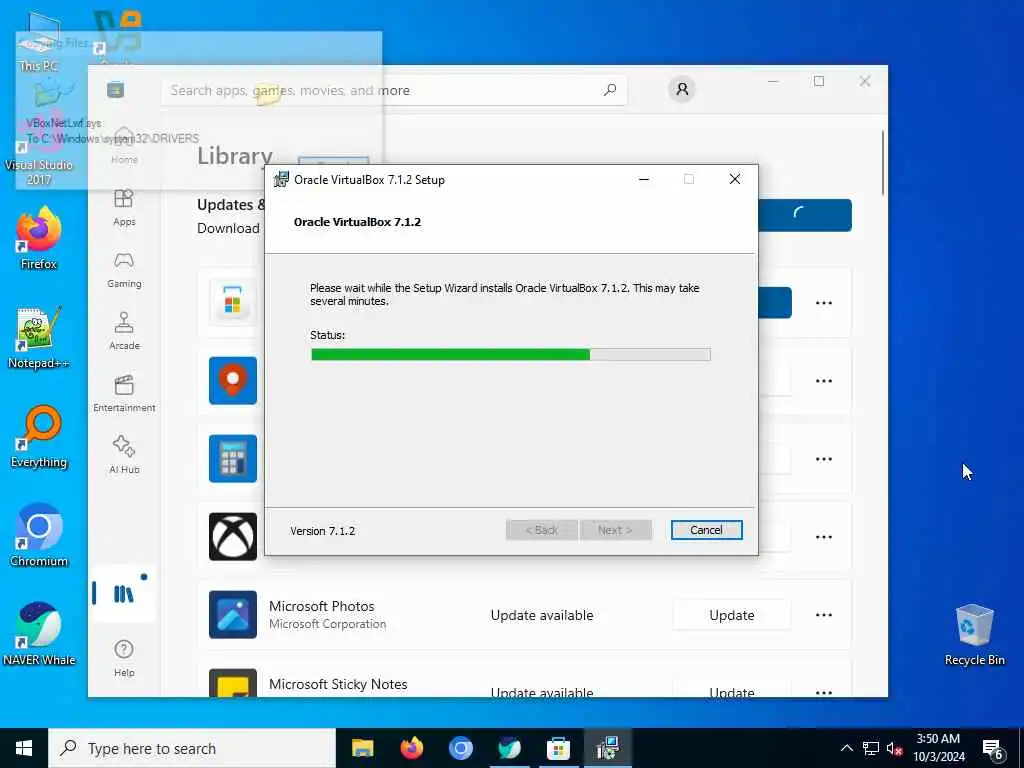Click Microsoft Sticky Notes app name
Screen dimensions: 1024x768
coord(338,684)
